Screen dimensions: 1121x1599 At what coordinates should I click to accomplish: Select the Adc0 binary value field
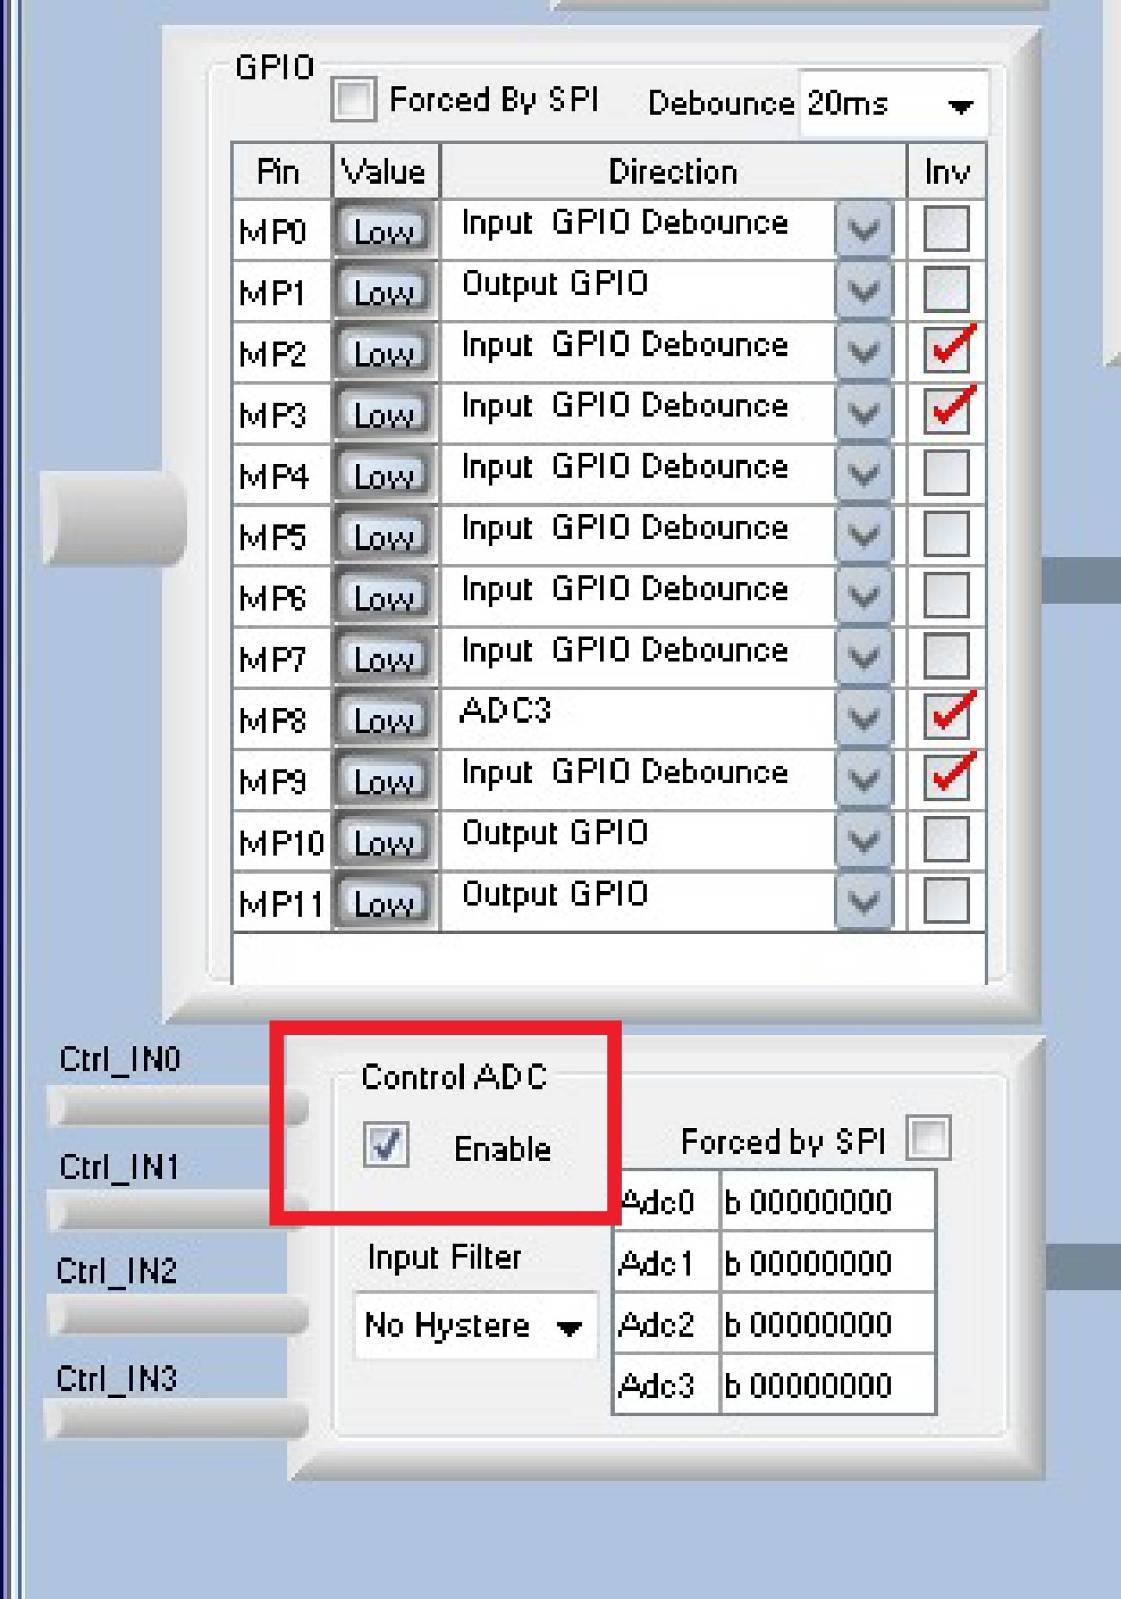point(827,1201)
